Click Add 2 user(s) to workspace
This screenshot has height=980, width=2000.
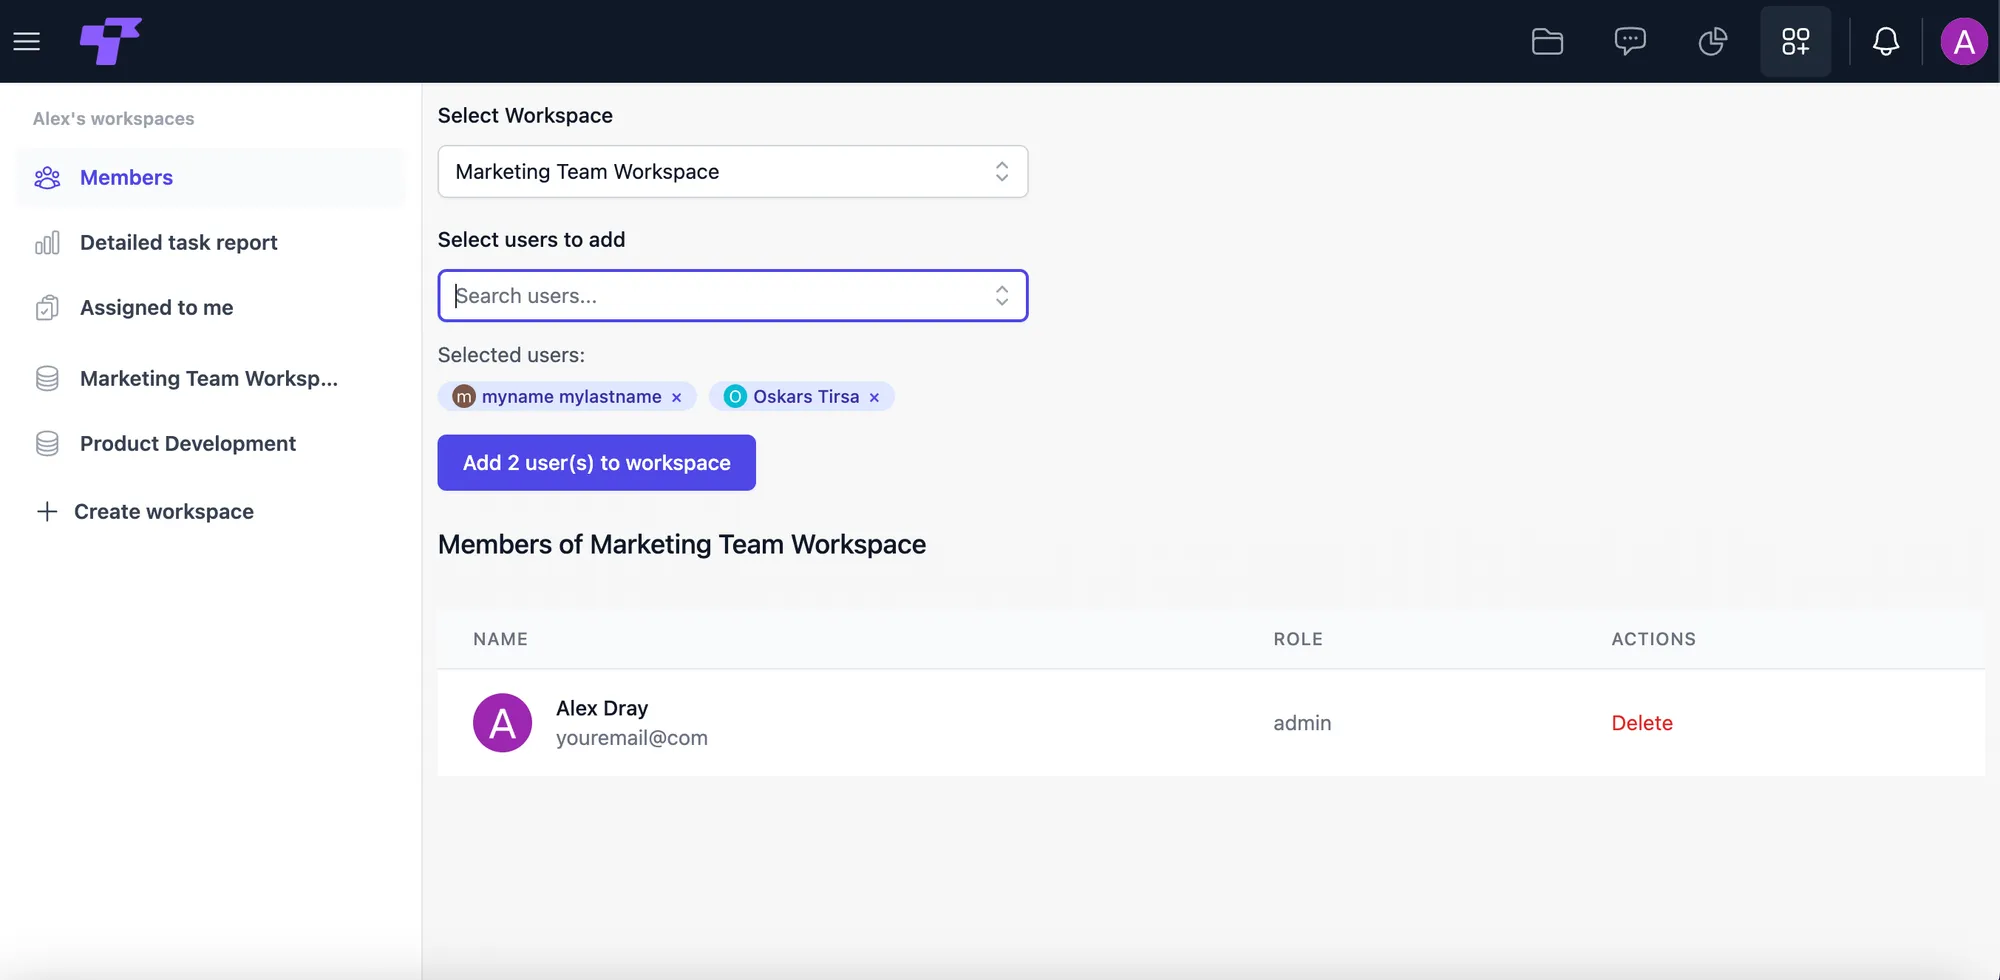[x=597, y=463]
